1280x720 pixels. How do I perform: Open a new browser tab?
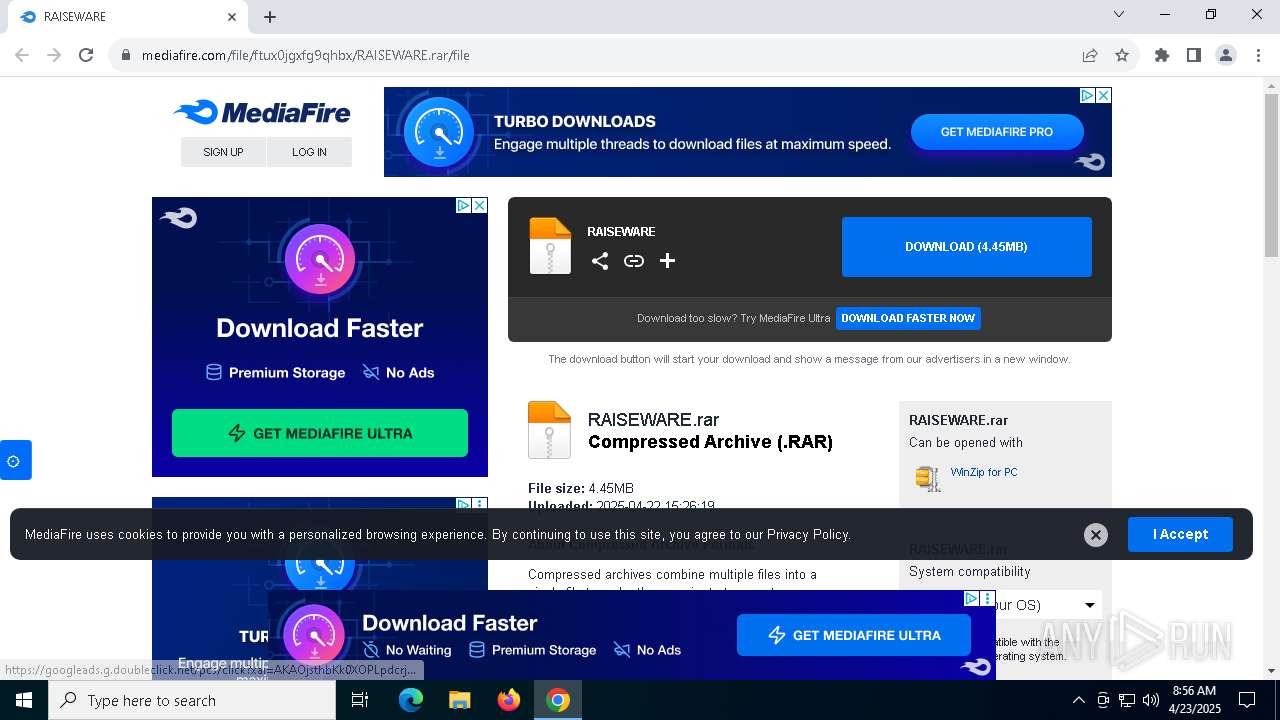point(270,17)
